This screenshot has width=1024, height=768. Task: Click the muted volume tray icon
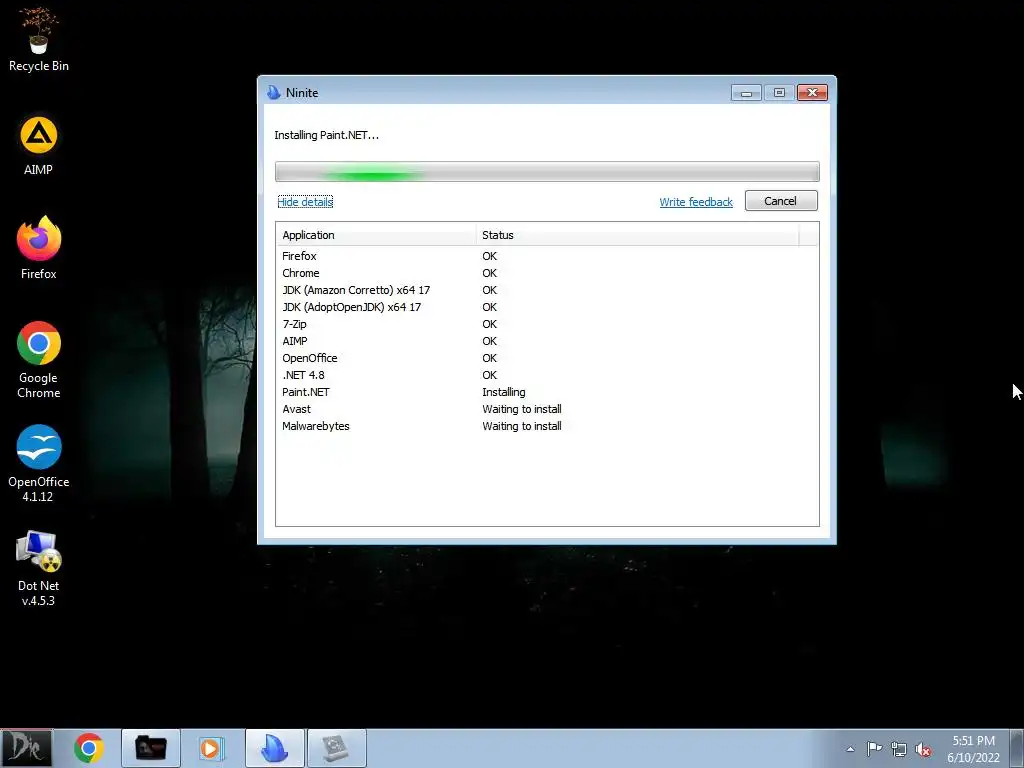coord(923,749)
